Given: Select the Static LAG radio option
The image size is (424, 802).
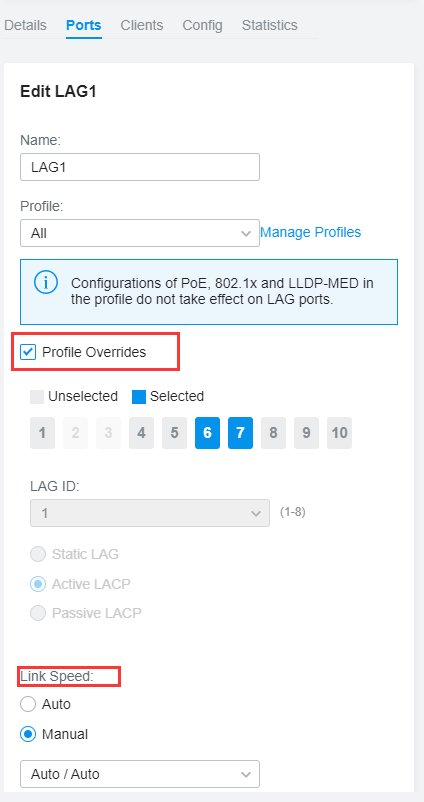Looking at the screenshot, I should (38, 554).
